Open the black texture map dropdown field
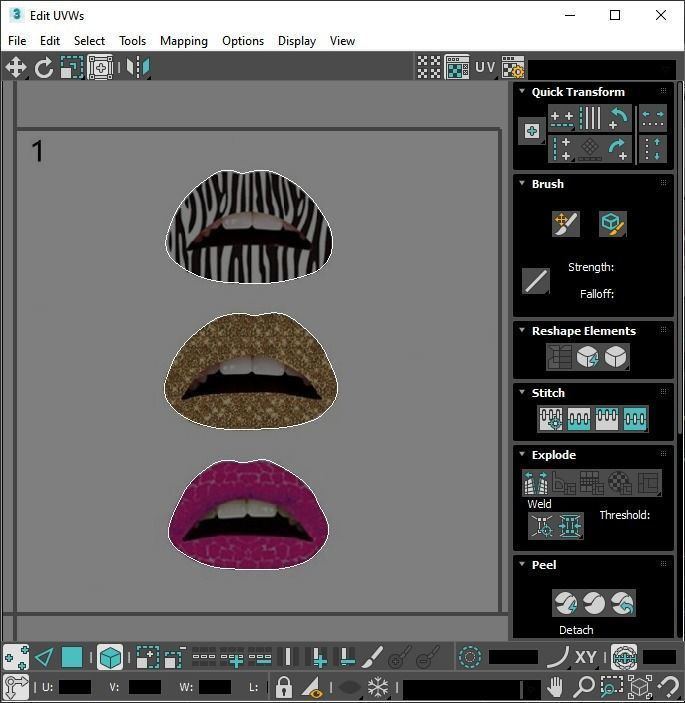 (x=602, y=69)
